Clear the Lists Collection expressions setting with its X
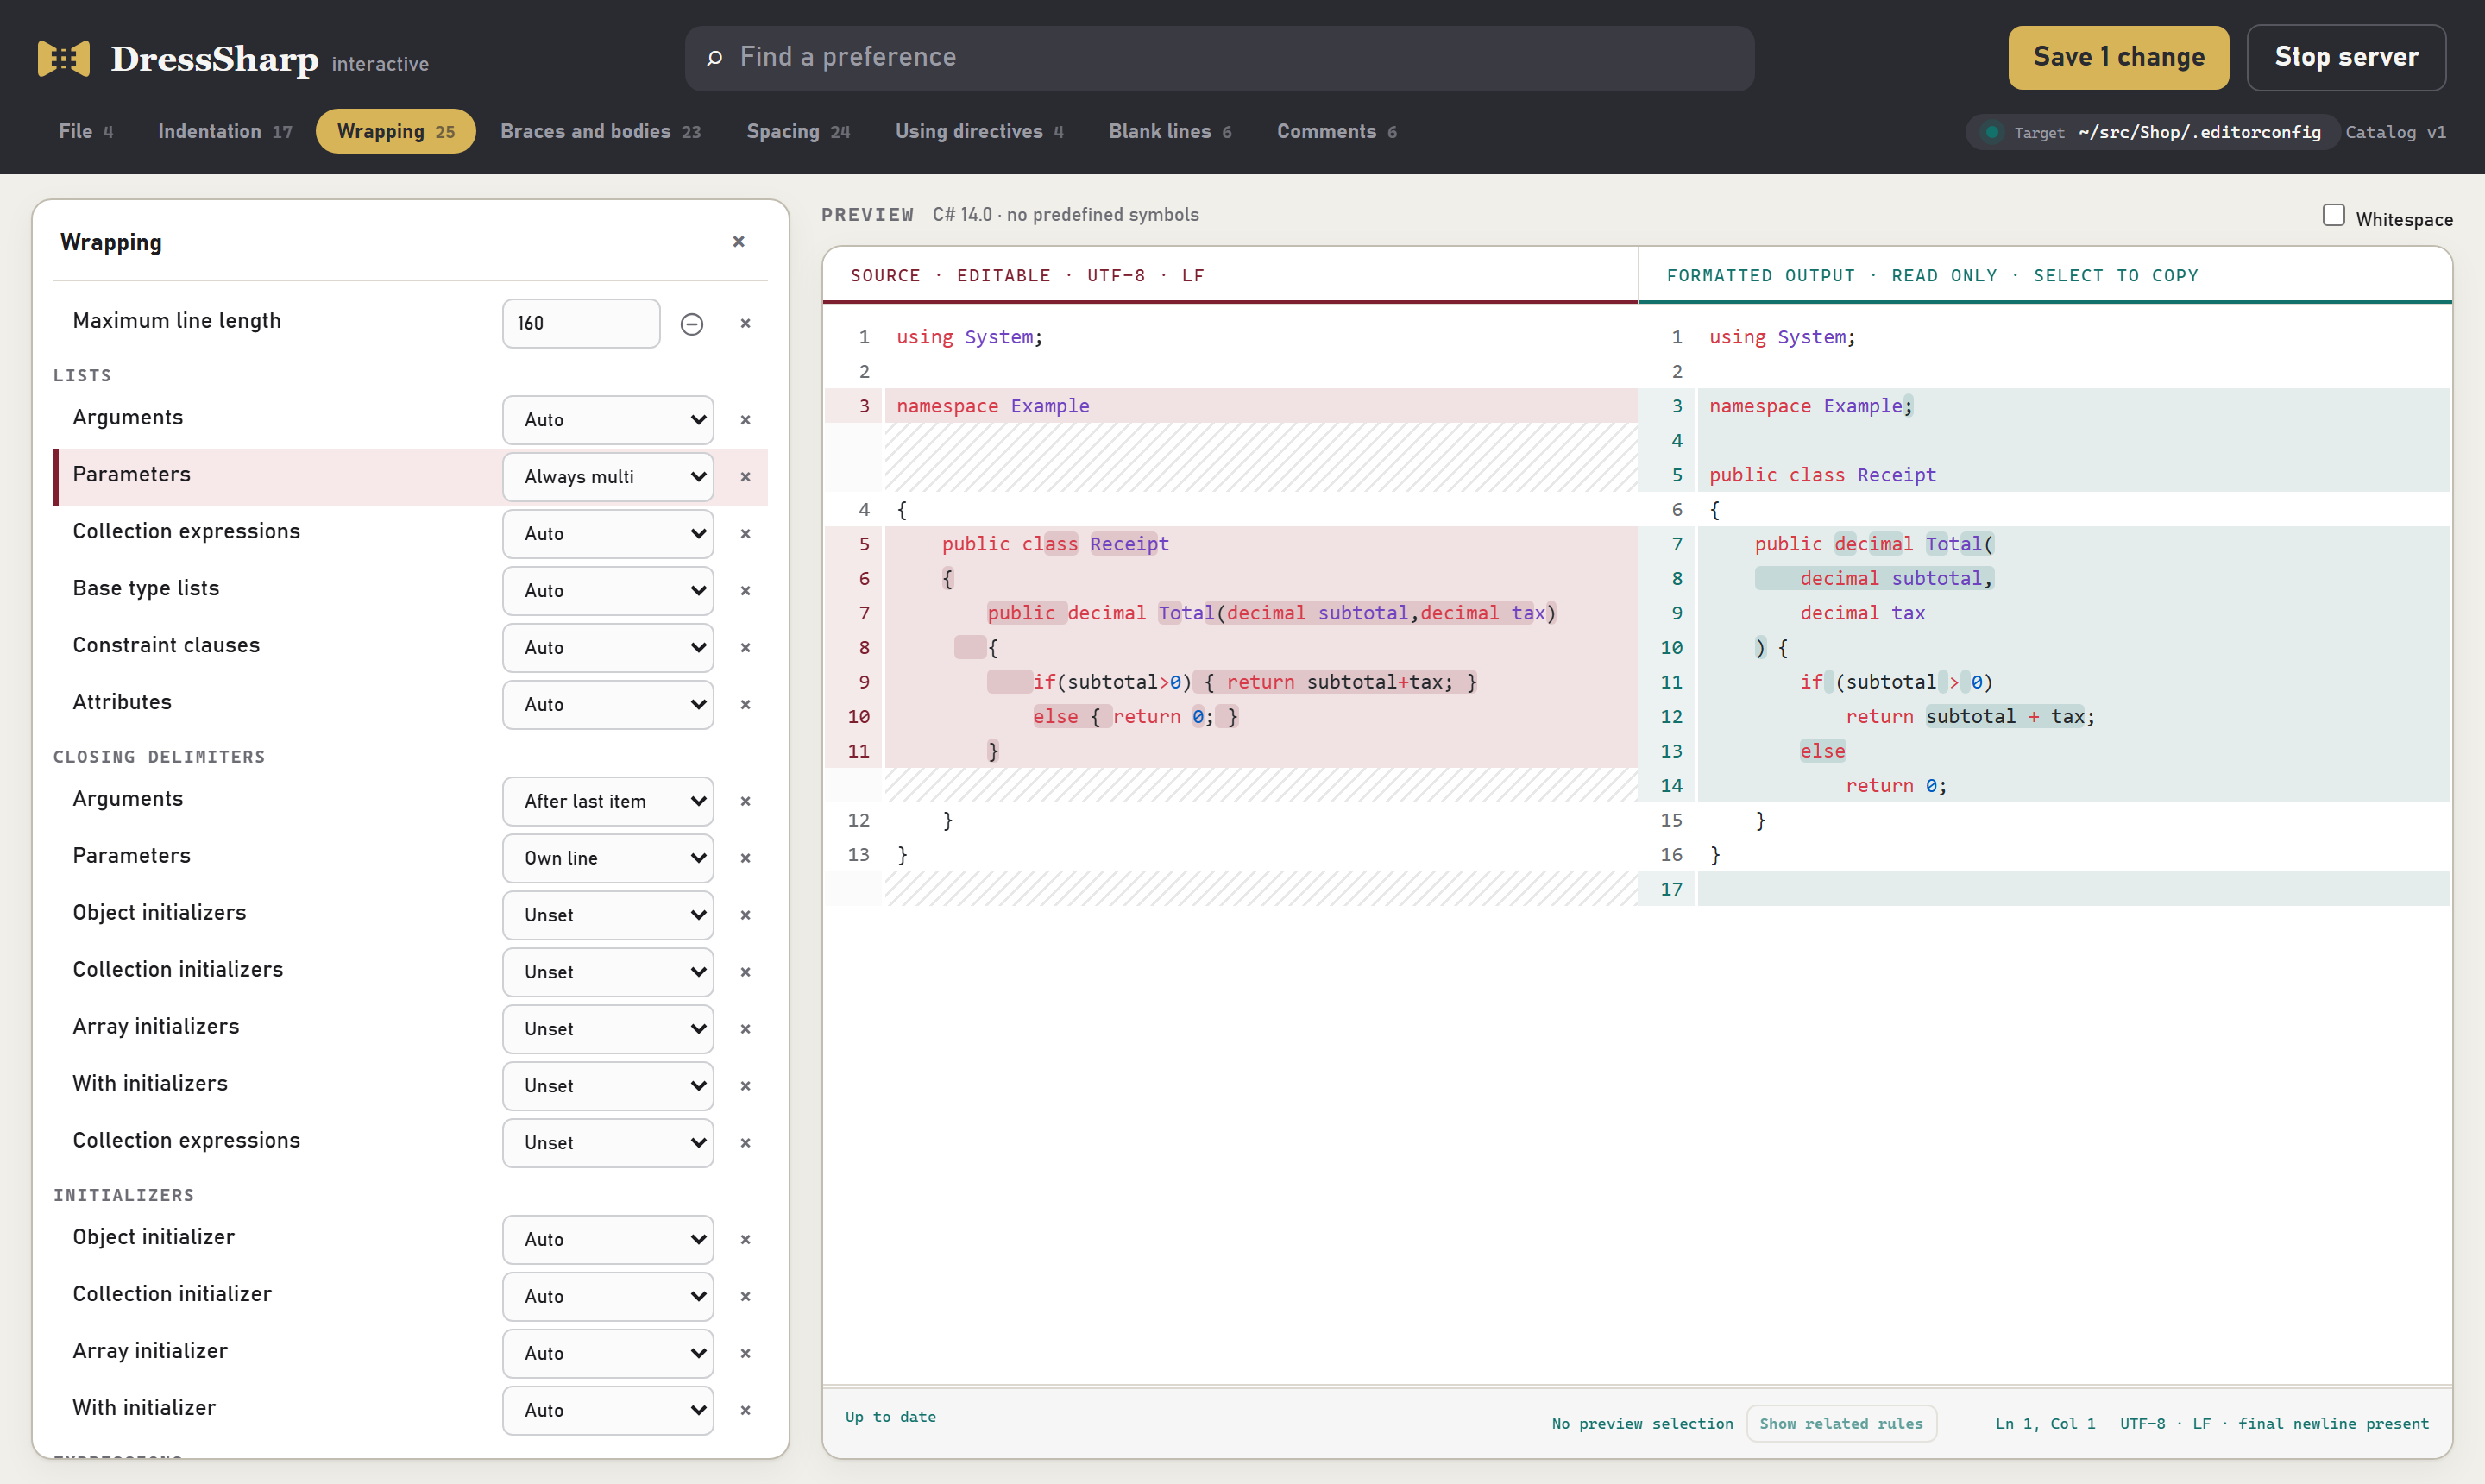2485x1484 pixels. 745,534
